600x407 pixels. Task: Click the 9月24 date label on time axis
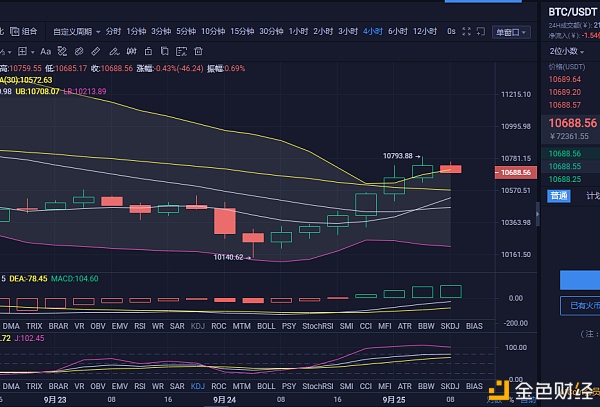(225, 400)
